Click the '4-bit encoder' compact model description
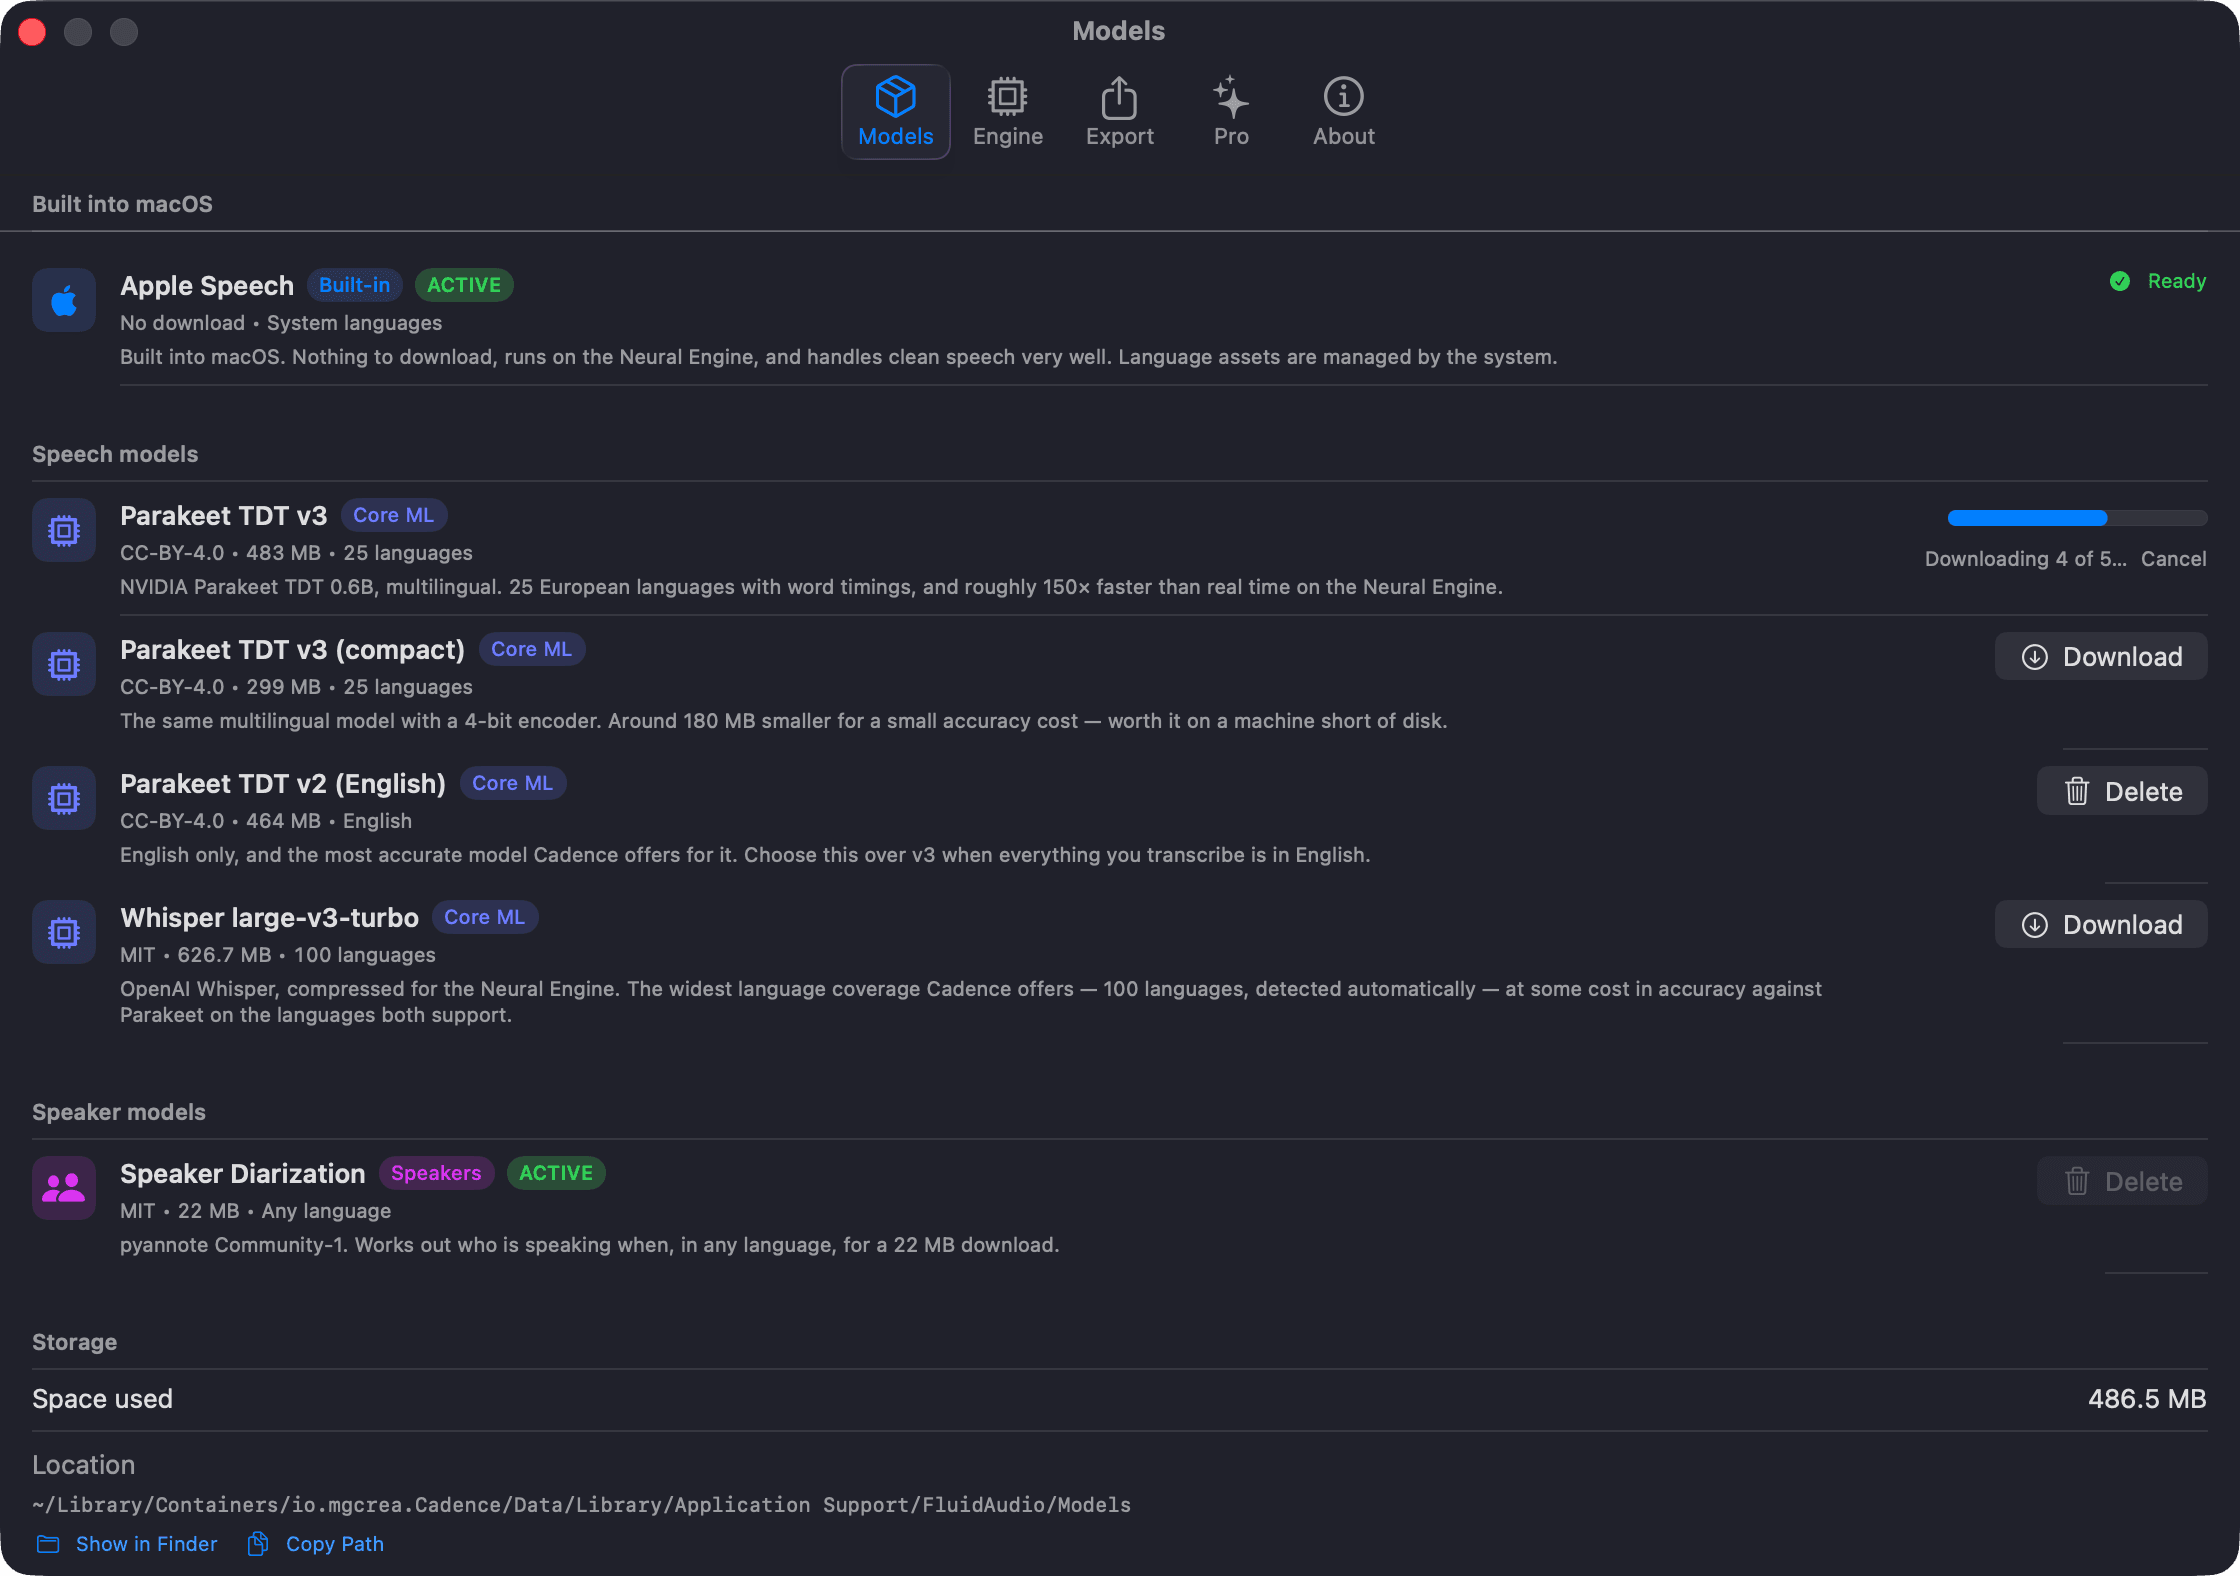The height and width of the screenshot is (1576, 2240). coord(783,720)
